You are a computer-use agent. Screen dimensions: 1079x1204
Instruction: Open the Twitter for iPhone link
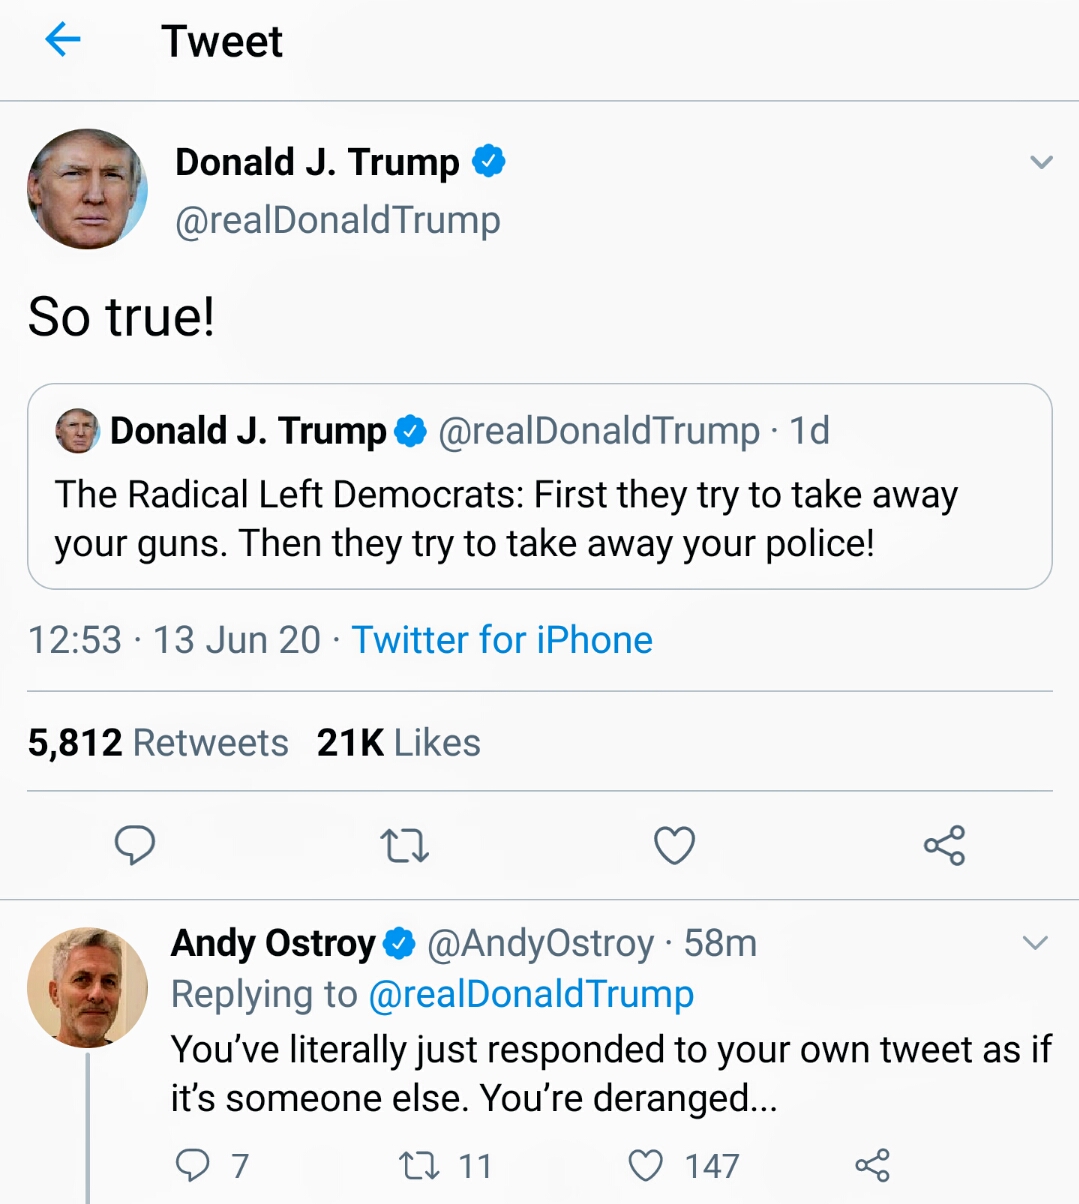click(x=502, y=640)
